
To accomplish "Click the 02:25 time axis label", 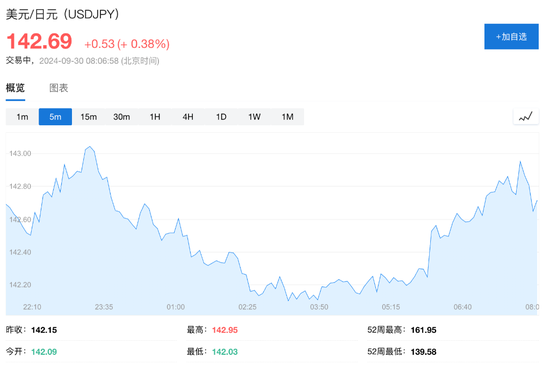I will [247, 307].
